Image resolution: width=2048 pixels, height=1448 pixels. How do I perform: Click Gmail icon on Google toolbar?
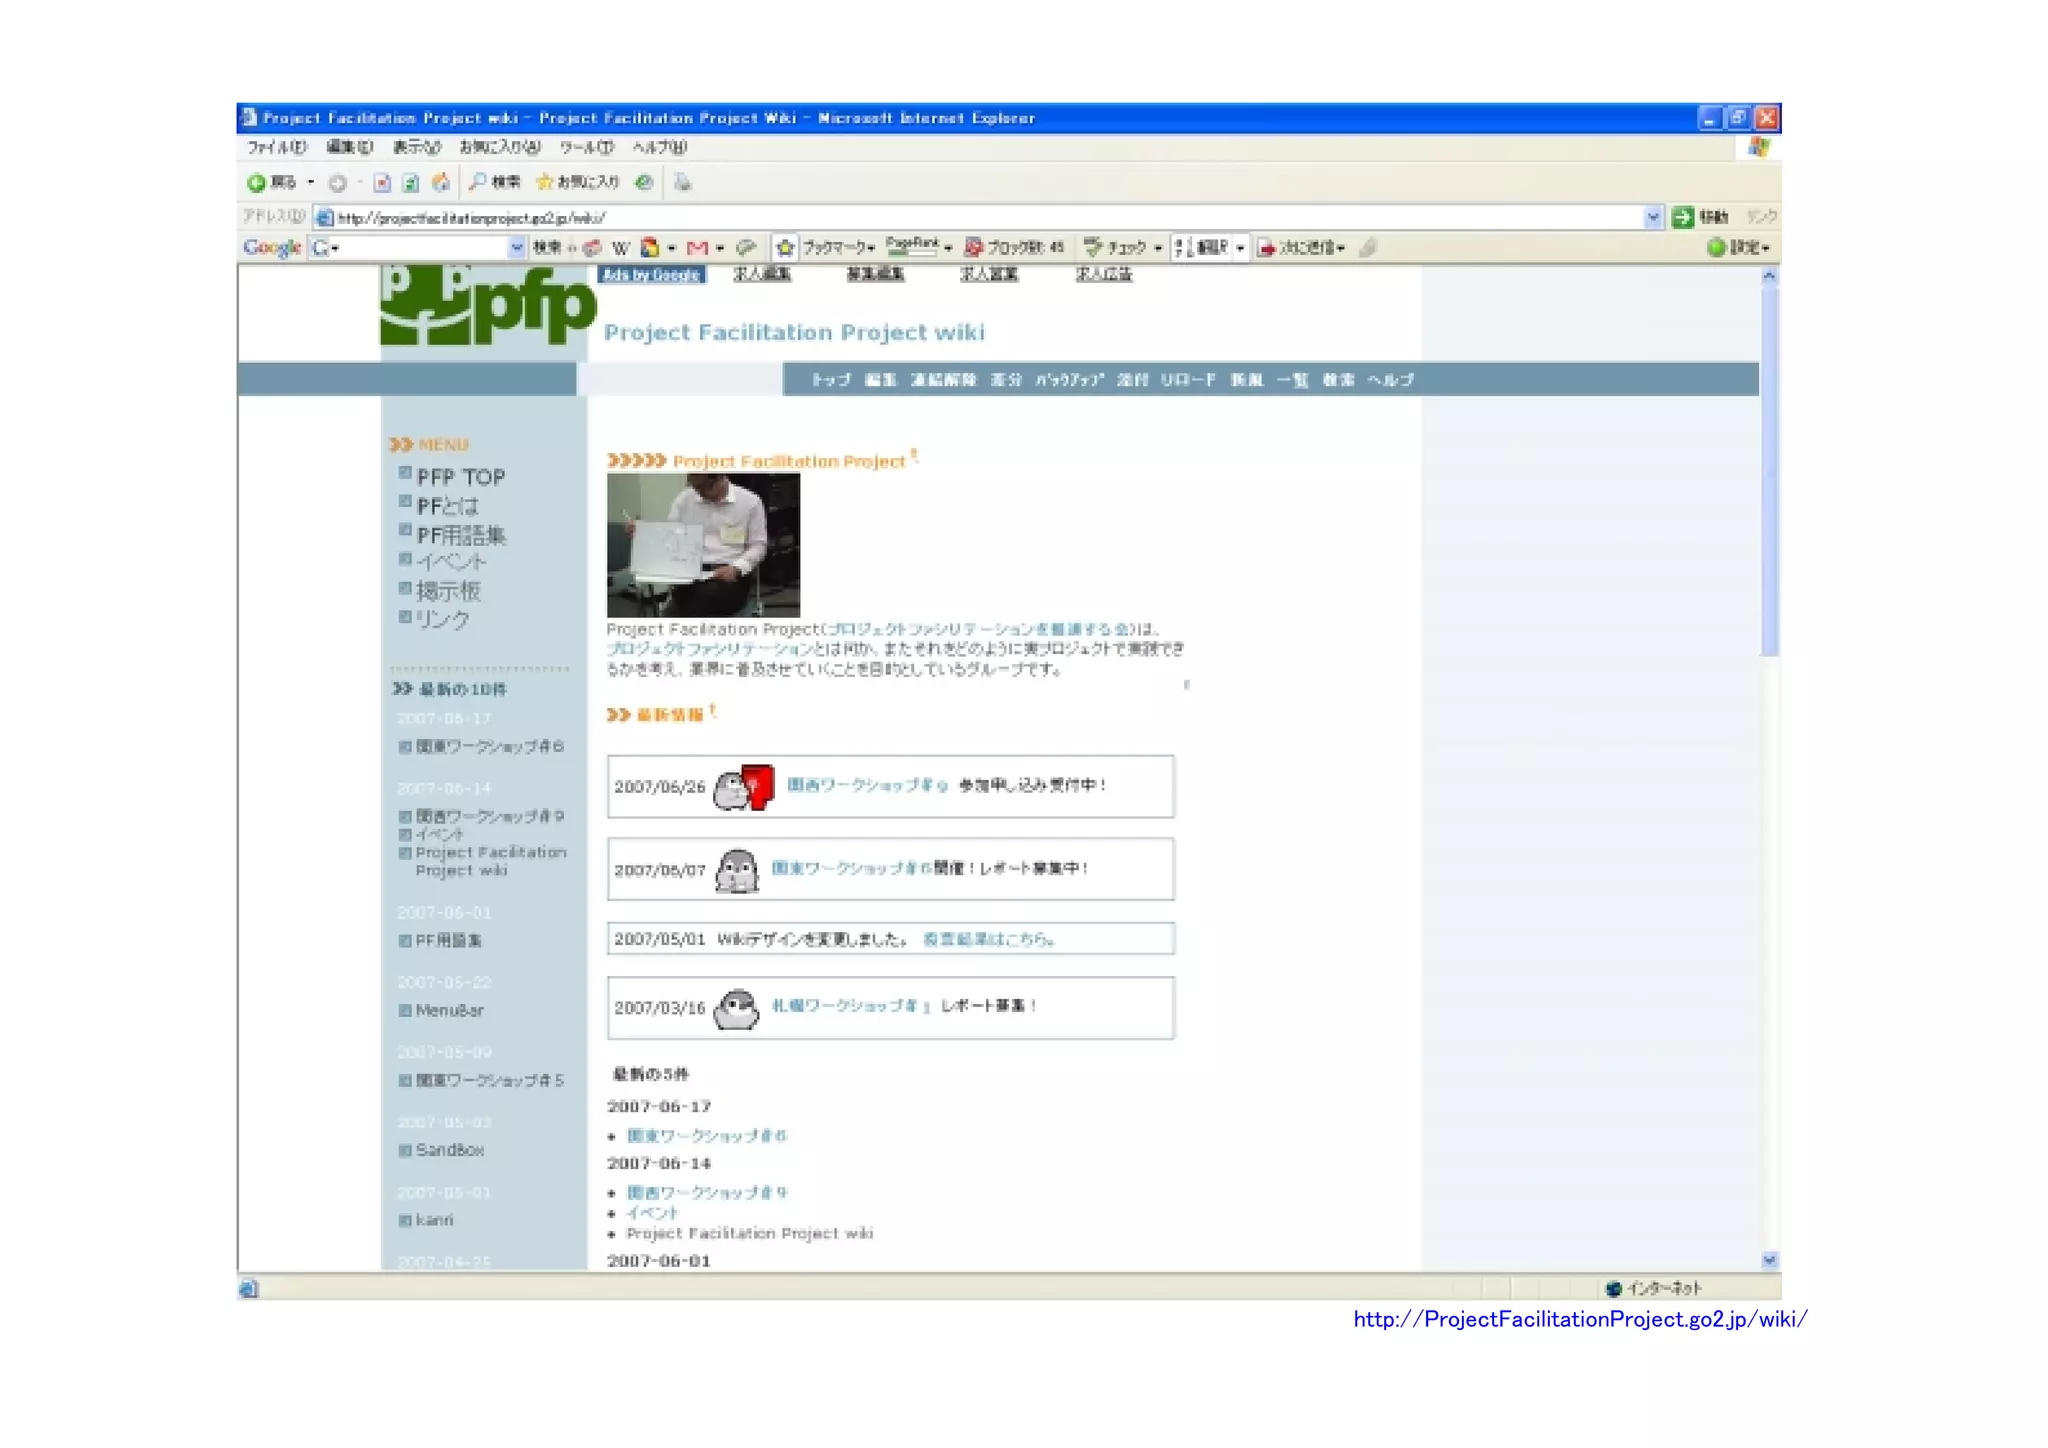point(697,247)
